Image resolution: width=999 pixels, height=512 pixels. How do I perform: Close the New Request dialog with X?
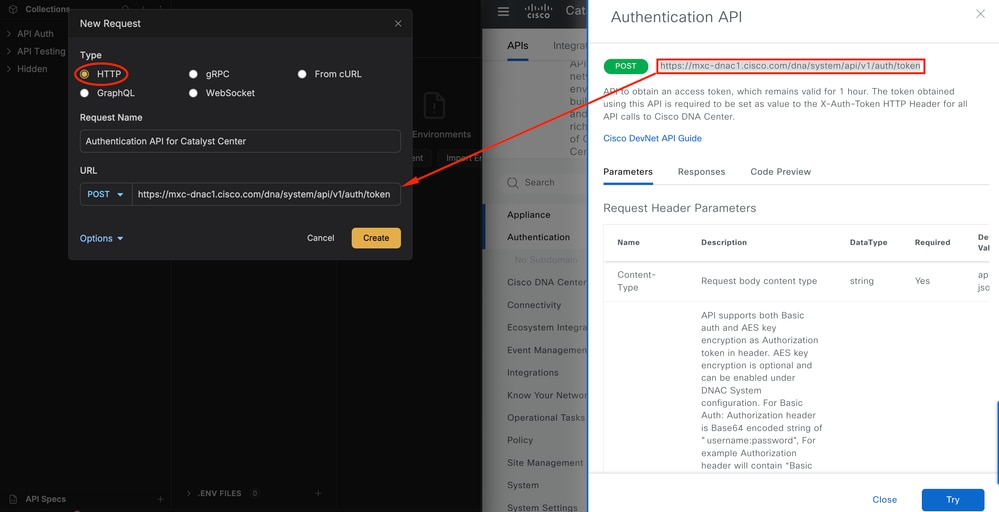coord(398,24)
